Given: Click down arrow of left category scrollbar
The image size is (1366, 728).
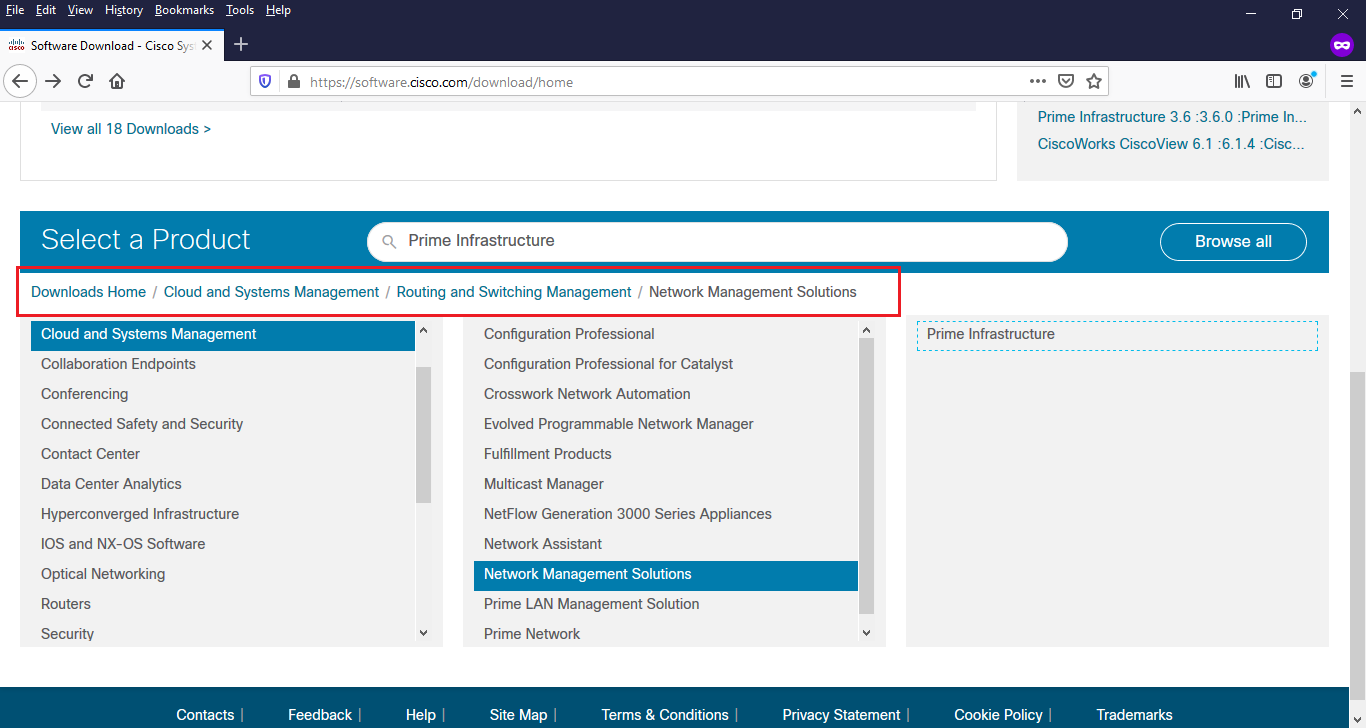Looking at the screenshot, I should [423, 632].
